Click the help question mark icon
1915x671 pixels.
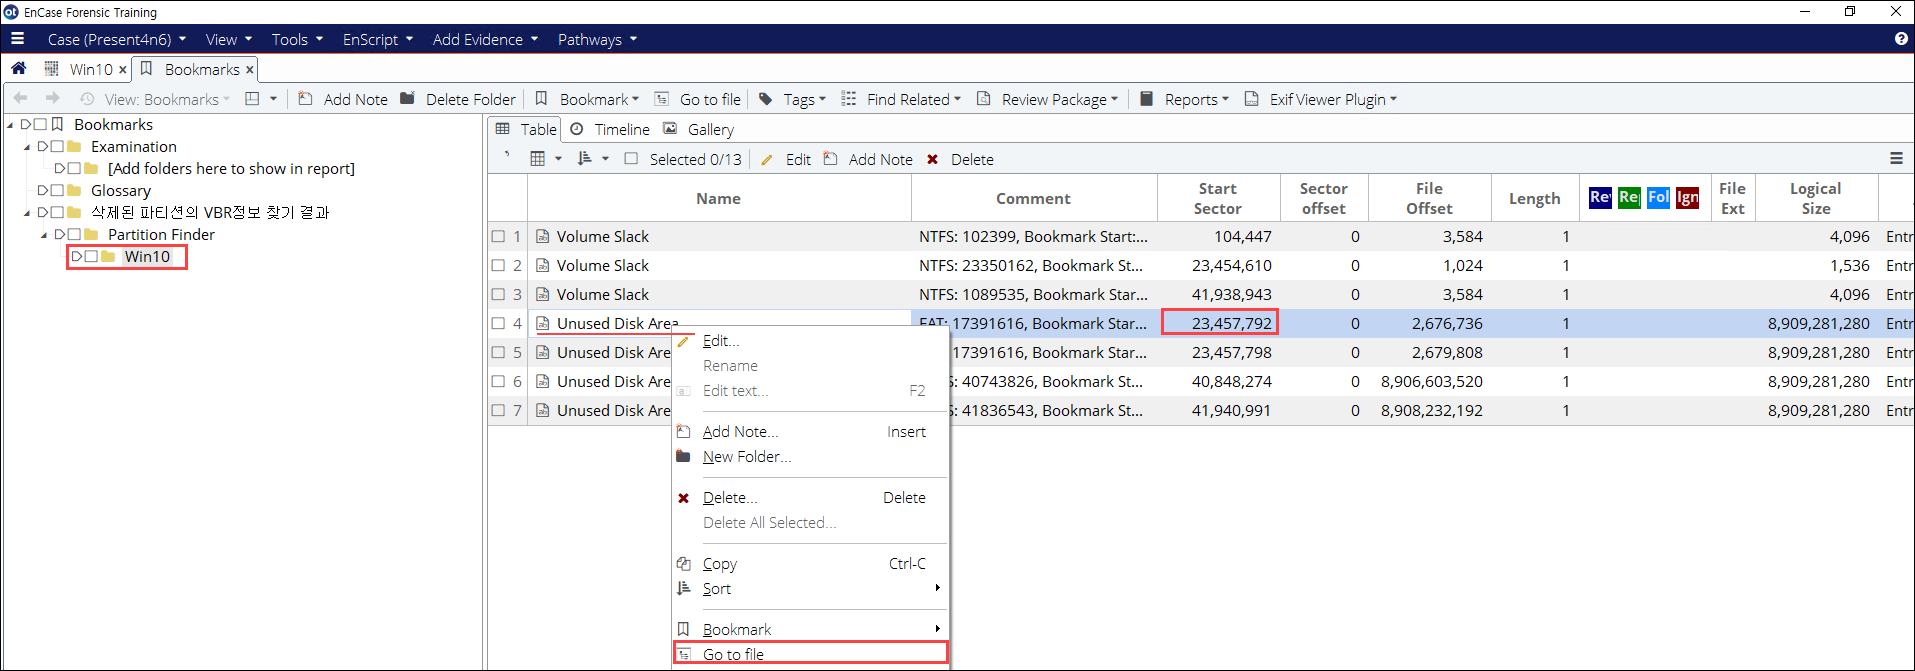[x=1901, y=39]
